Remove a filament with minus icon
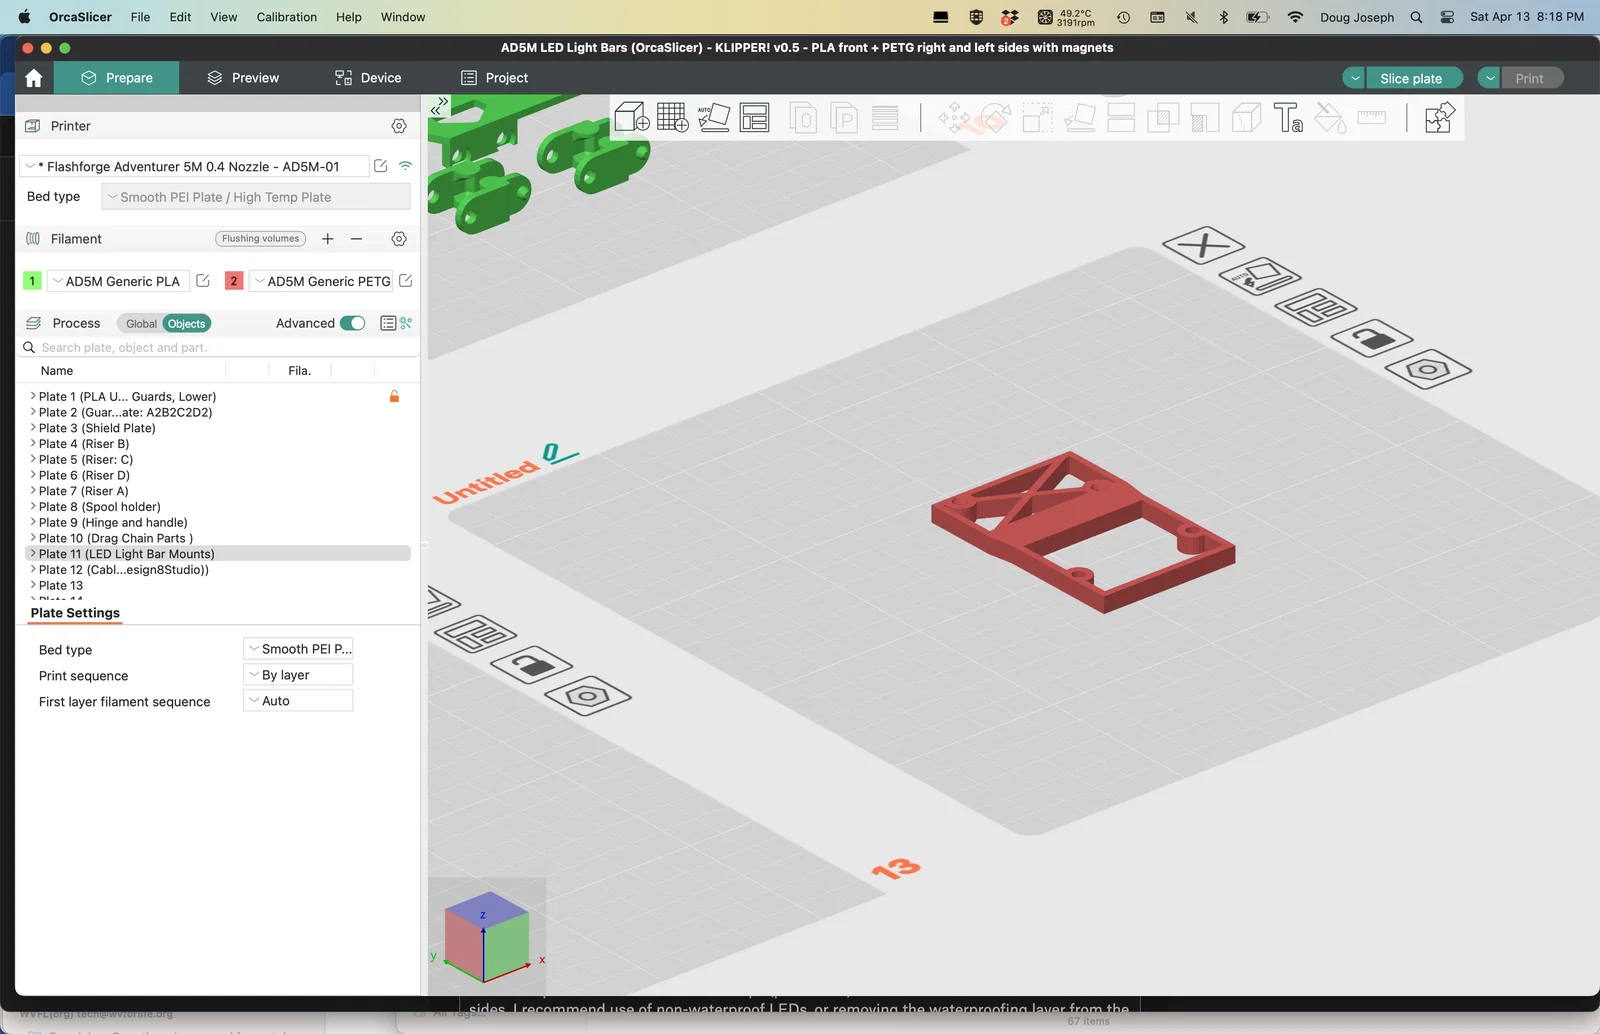Image resolution: width=1600 pixels, height=1034 pixels. pyautogui.click(x=357, y=239)
